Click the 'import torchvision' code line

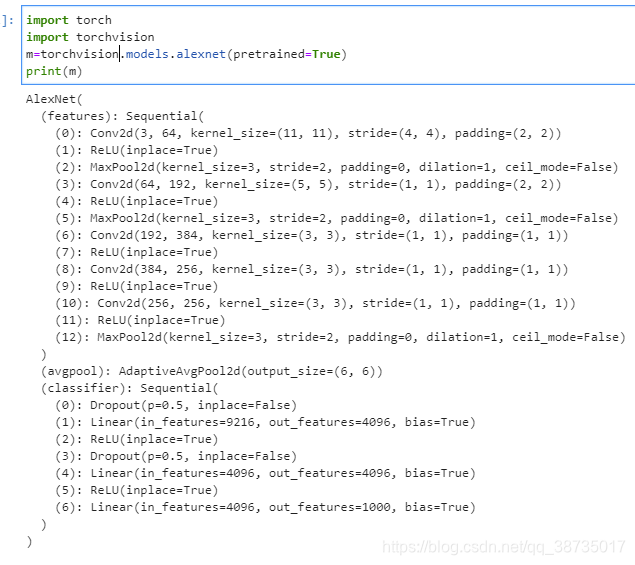tap(90, 37)
